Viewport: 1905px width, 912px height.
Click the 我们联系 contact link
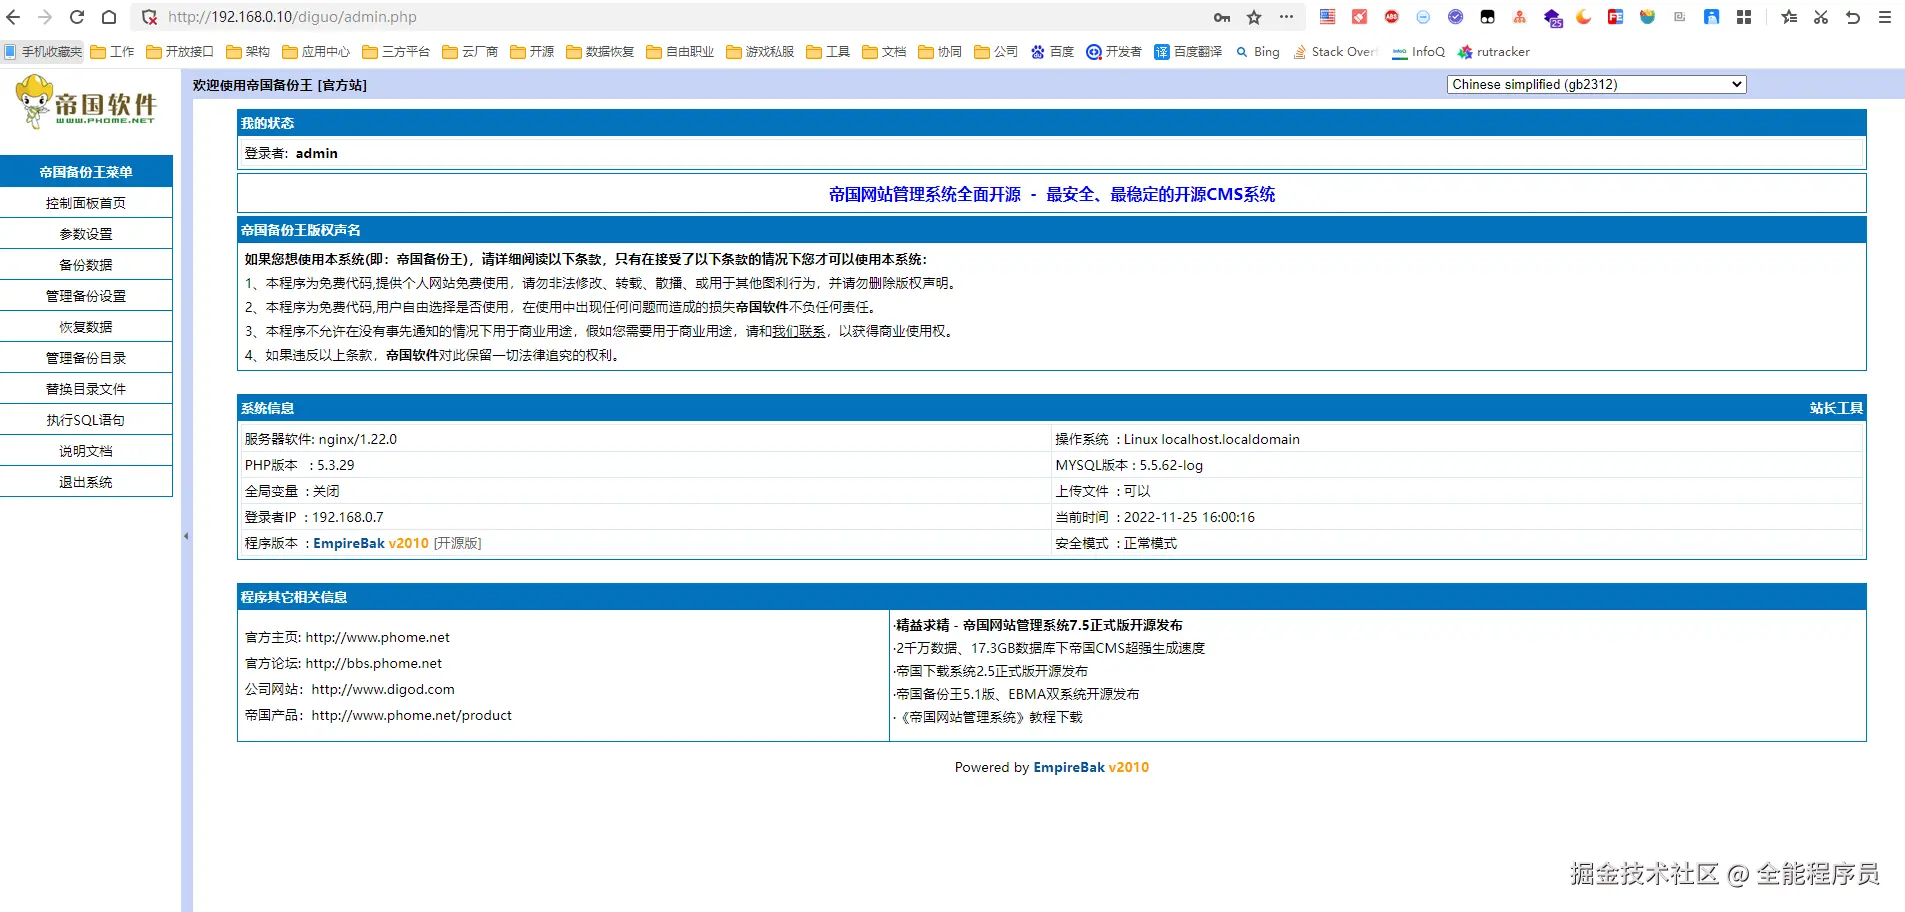[x=799, y=331]
